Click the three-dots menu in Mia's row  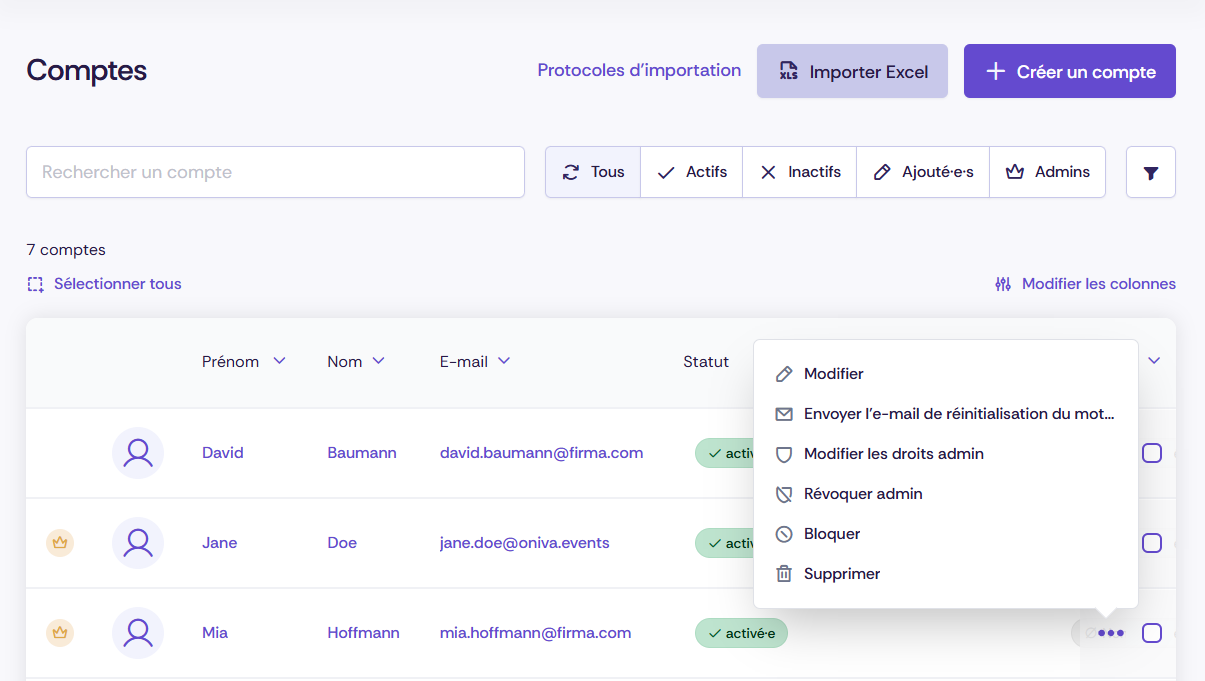click(x=1111, y=633)
